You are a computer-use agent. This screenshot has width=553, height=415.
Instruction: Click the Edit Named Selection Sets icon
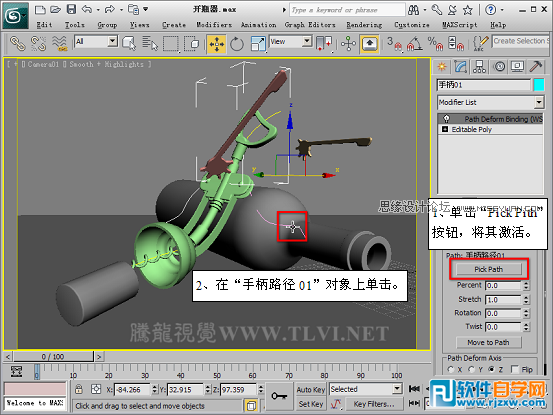(x=480, y=44)
